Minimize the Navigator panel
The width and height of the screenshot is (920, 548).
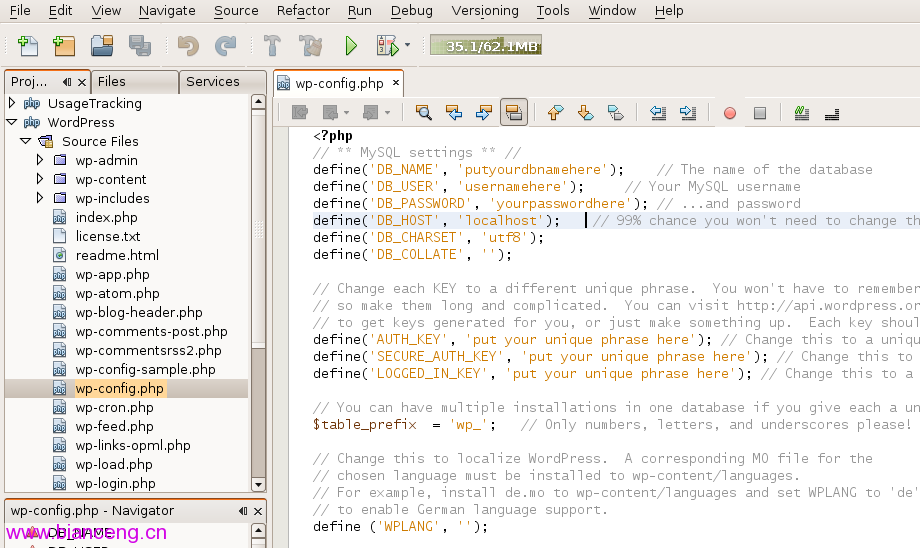pyautogui.click(x=243, y=511)
